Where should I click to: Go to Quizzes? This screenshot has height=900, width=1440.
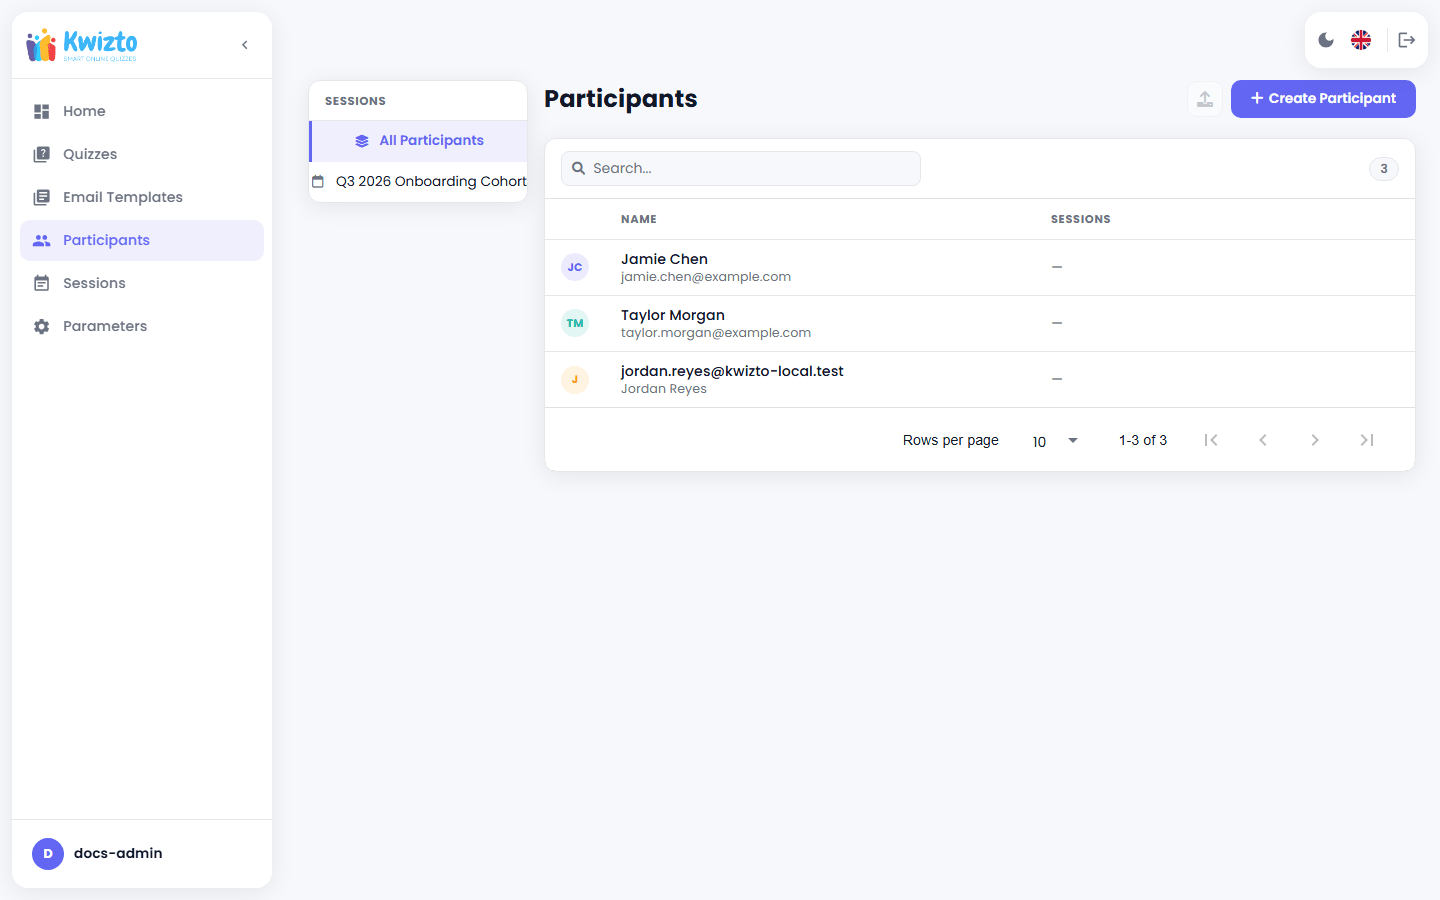pos(142,154)
